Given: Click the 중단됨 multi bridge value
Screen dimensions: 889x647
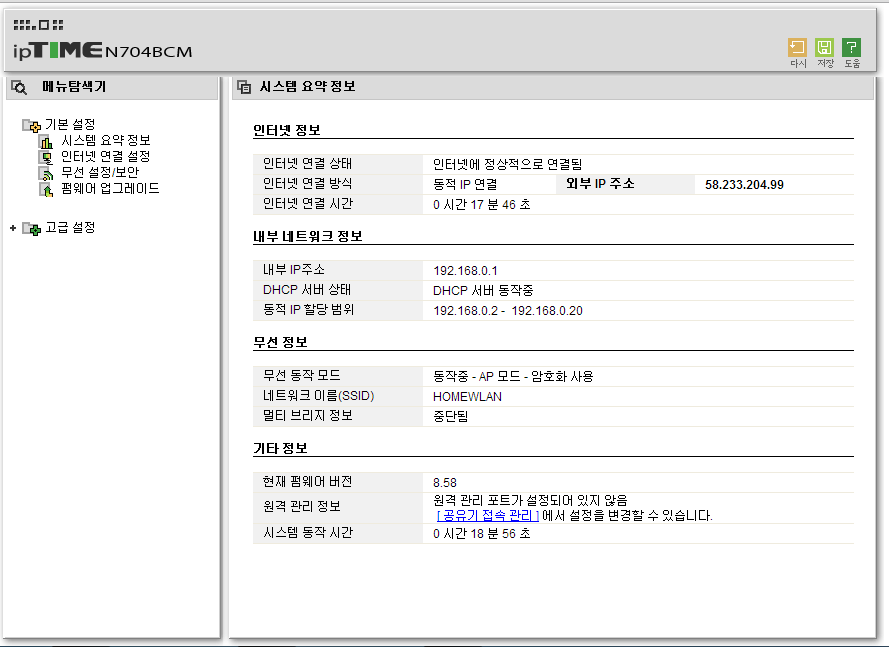Looking at the screenshot, I should (x=451, y=416).
